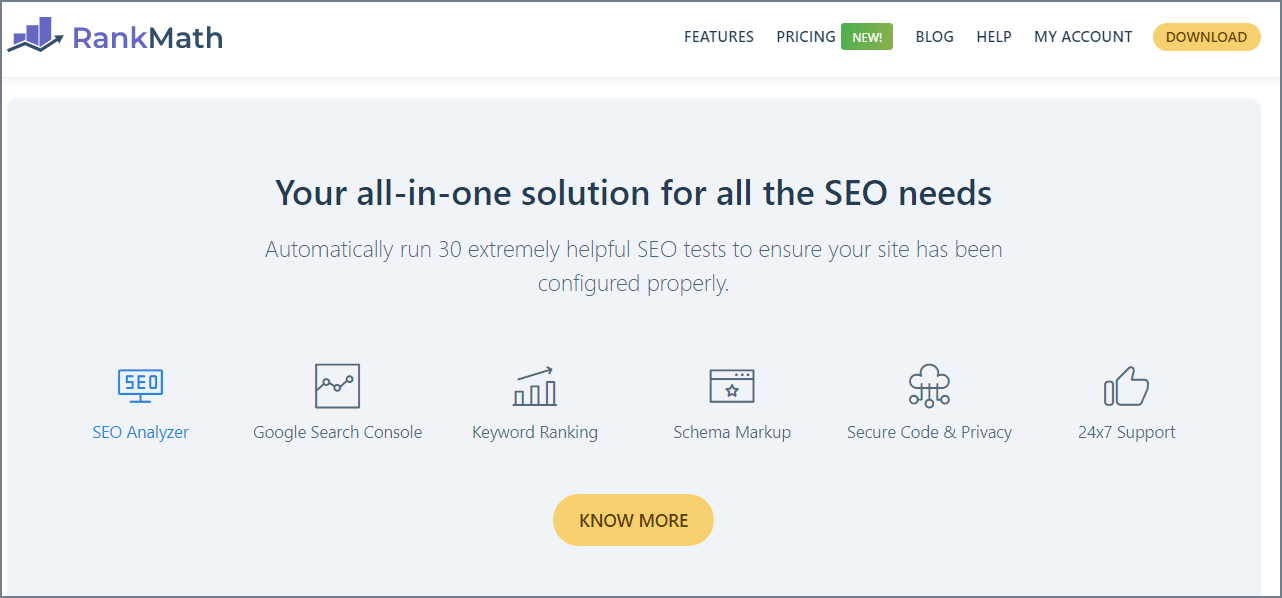Click the RankMath logo icon
The image size is (1282, 598).
point(36,35)
